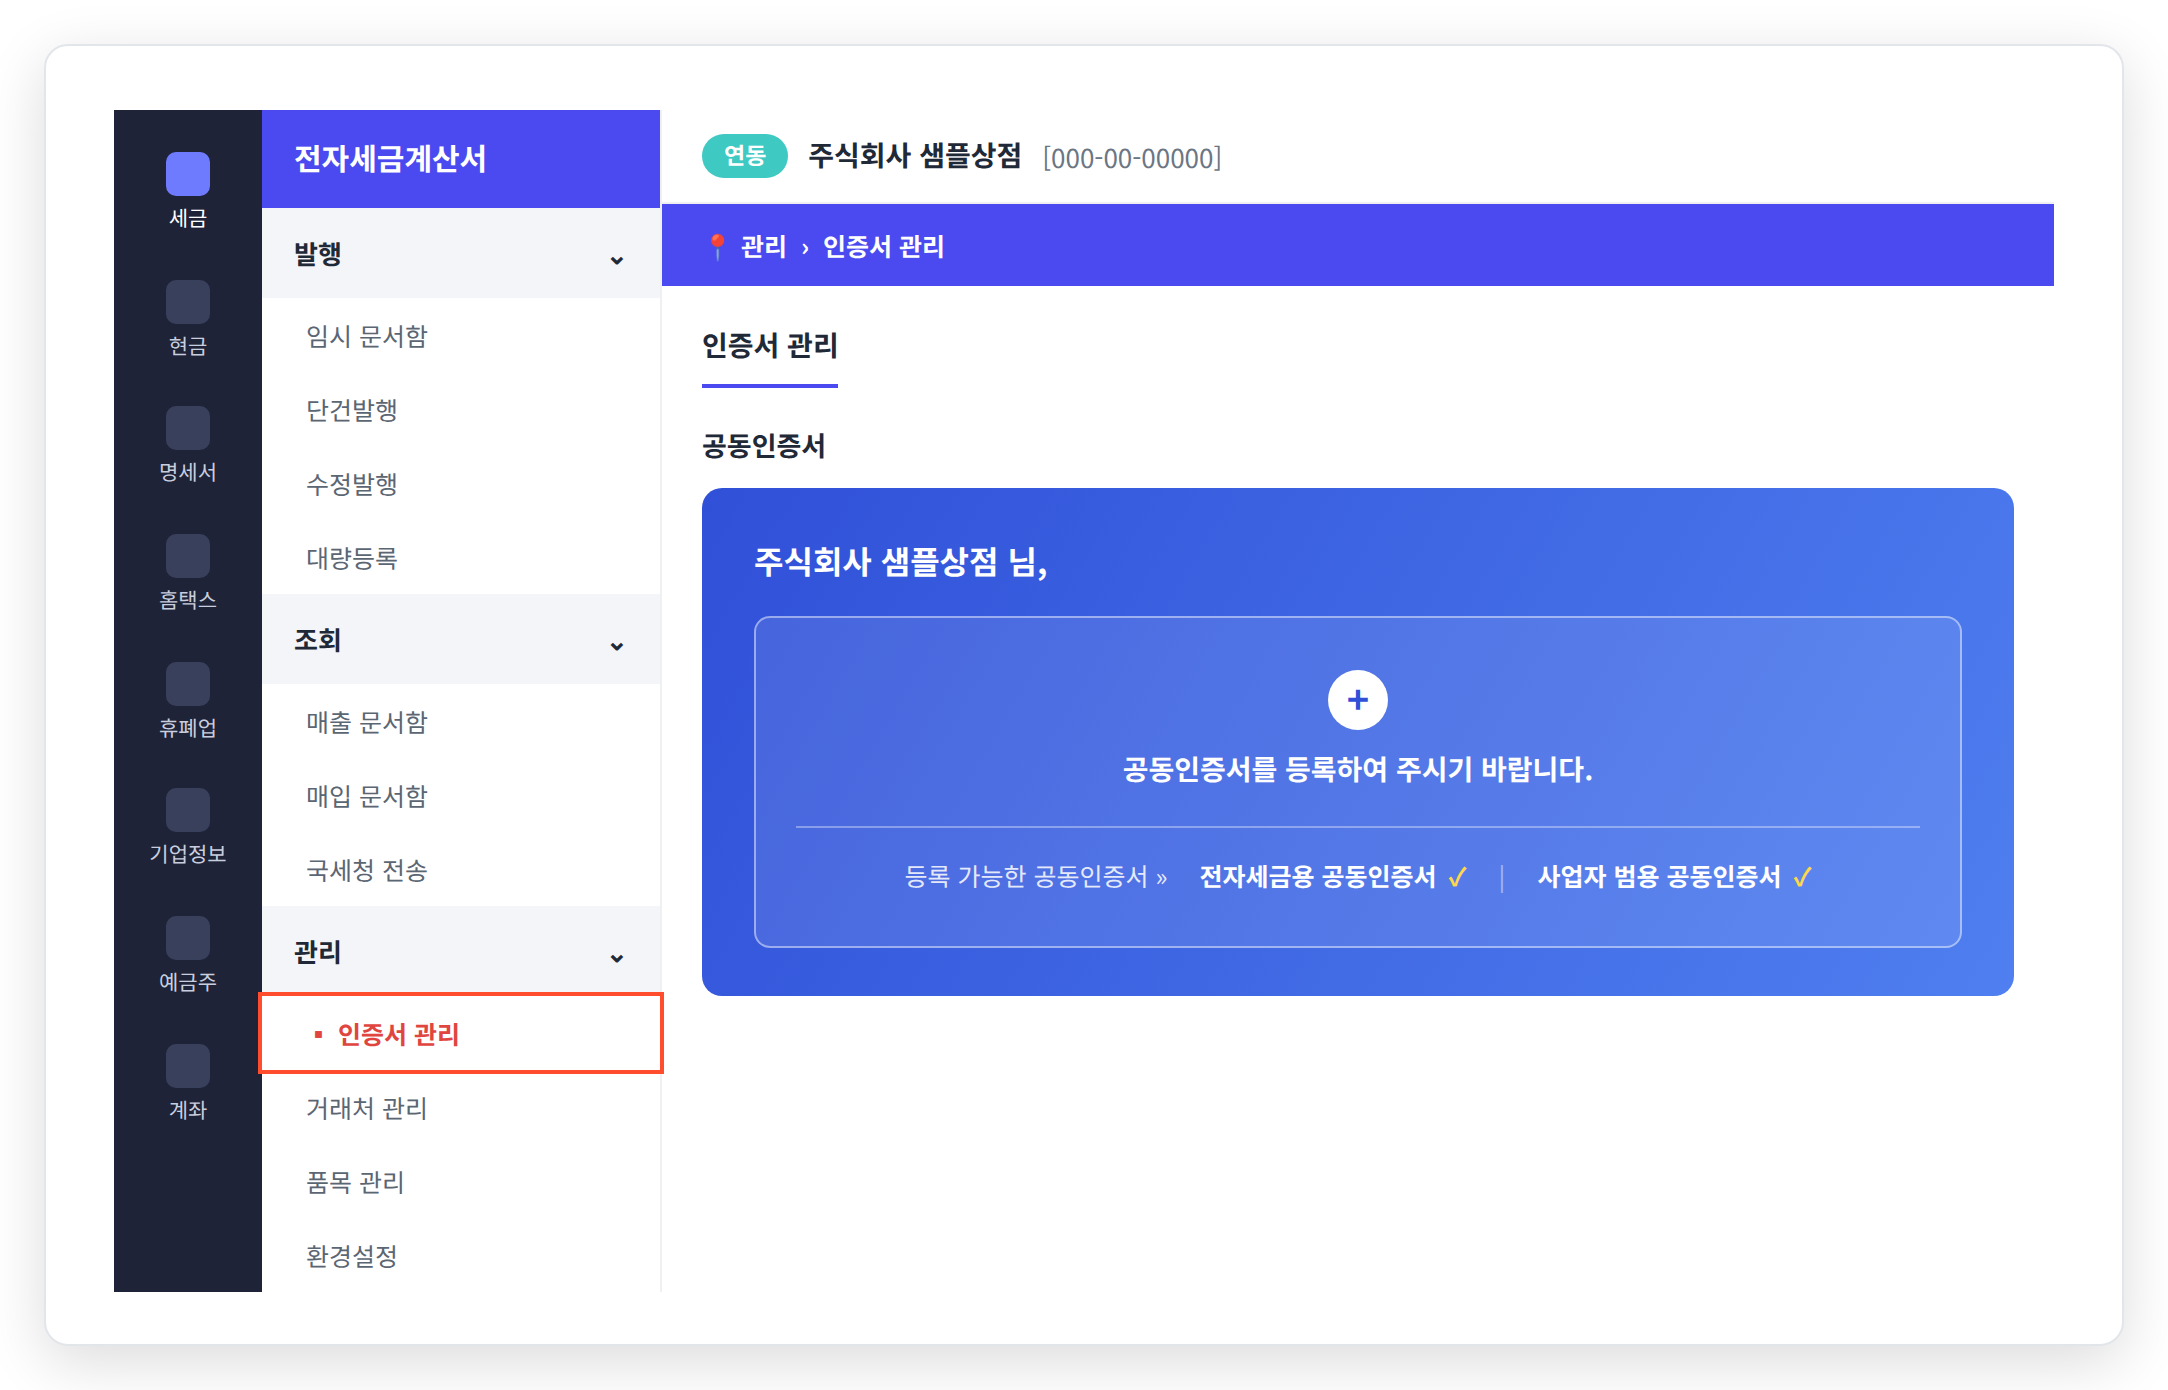Click business number [000-00-00000]
2168x1390 pixels.
tap(1132, 158)
